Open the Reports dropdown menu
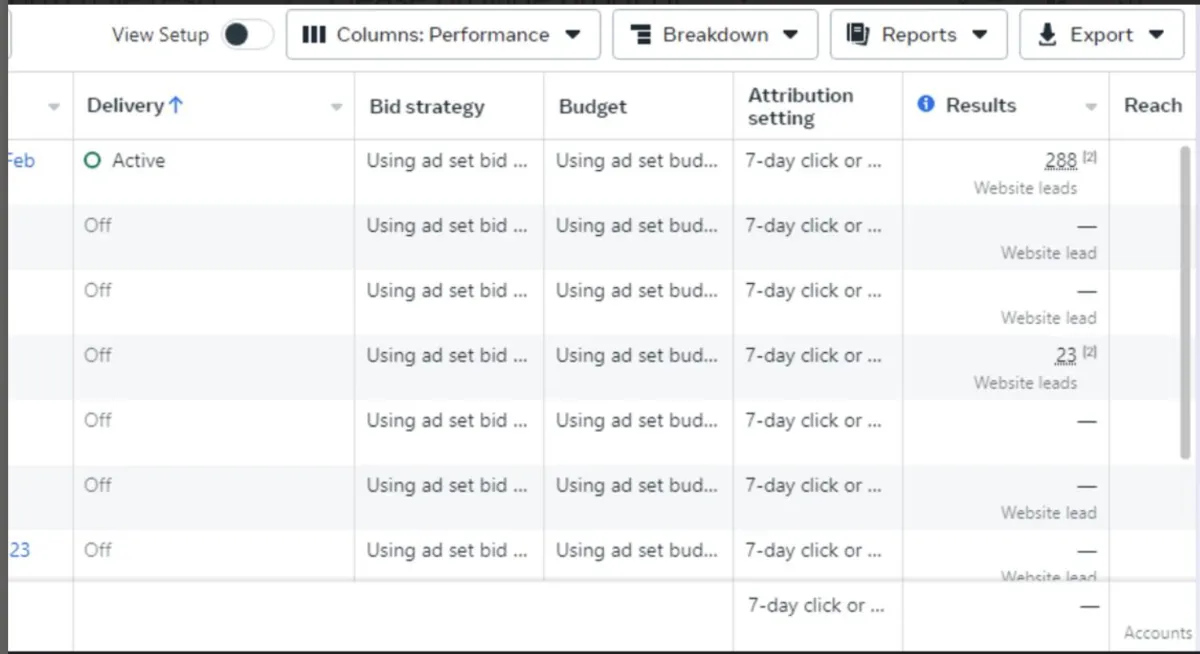Screen dimensions: 1200x654 [x=917, y=35]
